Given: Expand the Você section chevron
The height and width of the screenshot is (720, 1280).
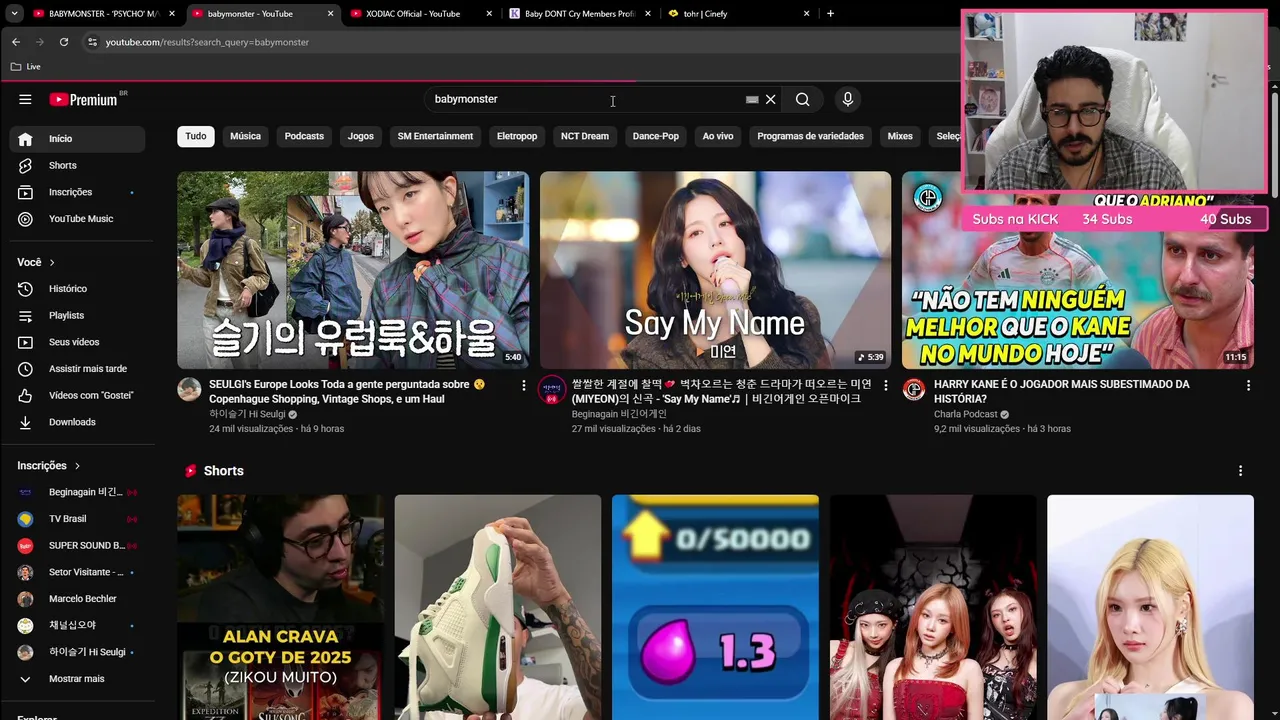Looking at the screenshot, I should tap(51, 262).
